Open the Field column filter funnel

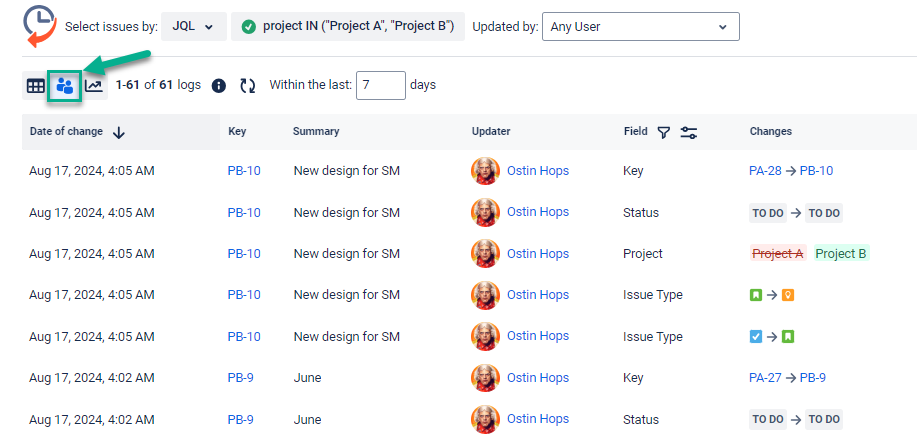663,132
